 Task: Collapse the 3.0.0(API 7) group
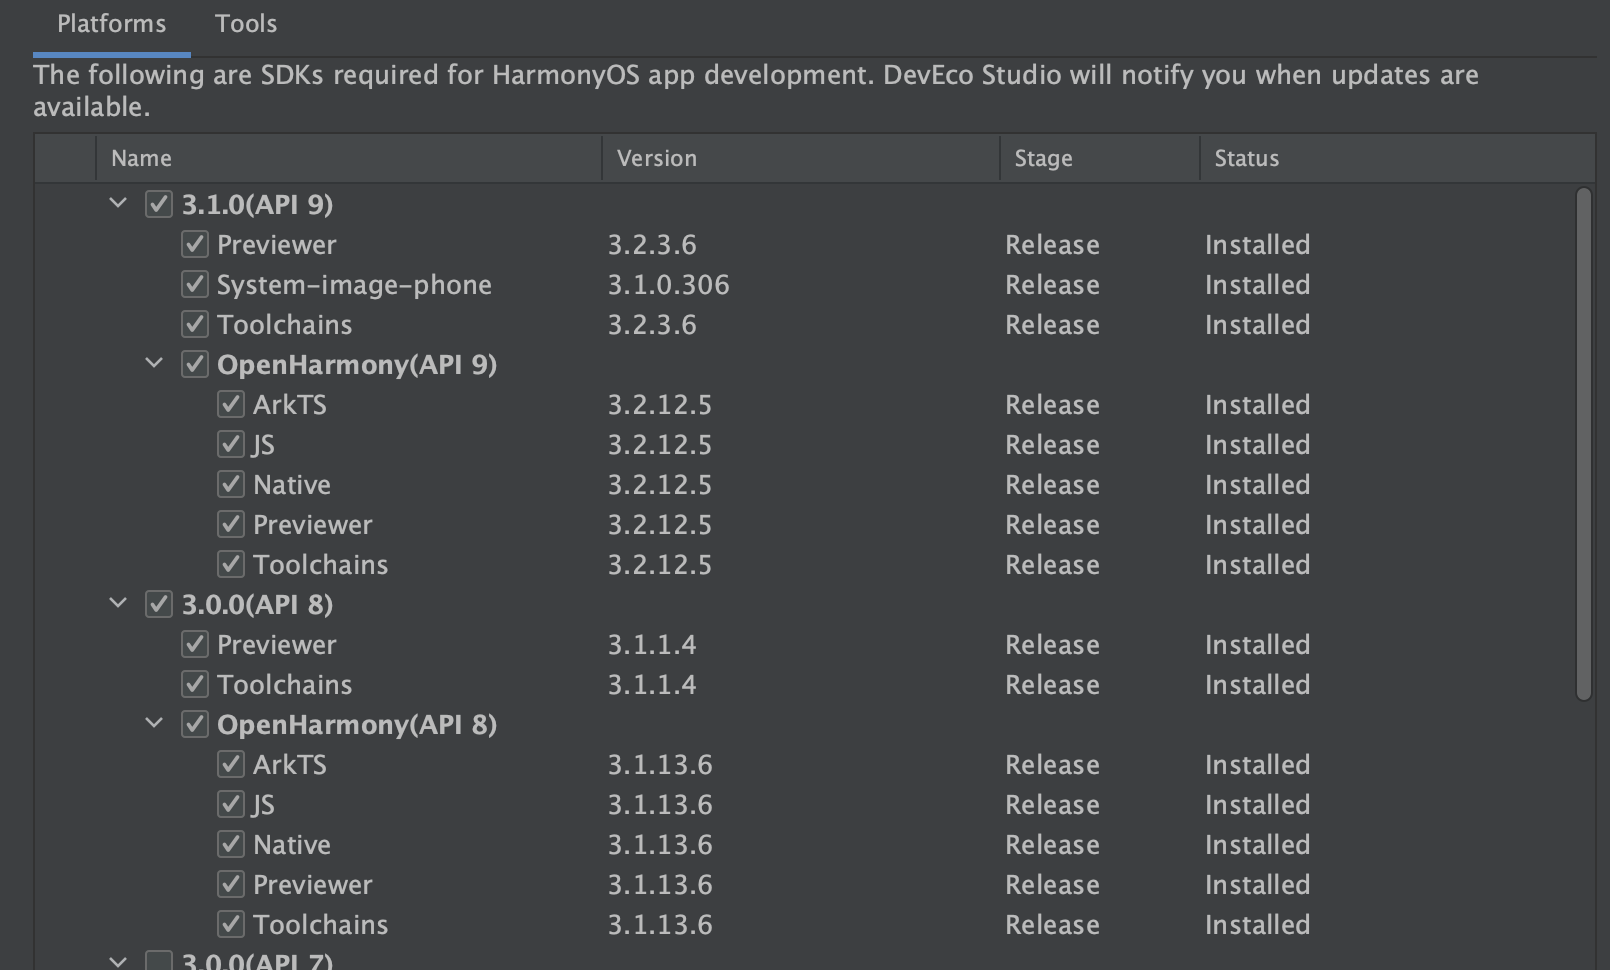point(118,961)
